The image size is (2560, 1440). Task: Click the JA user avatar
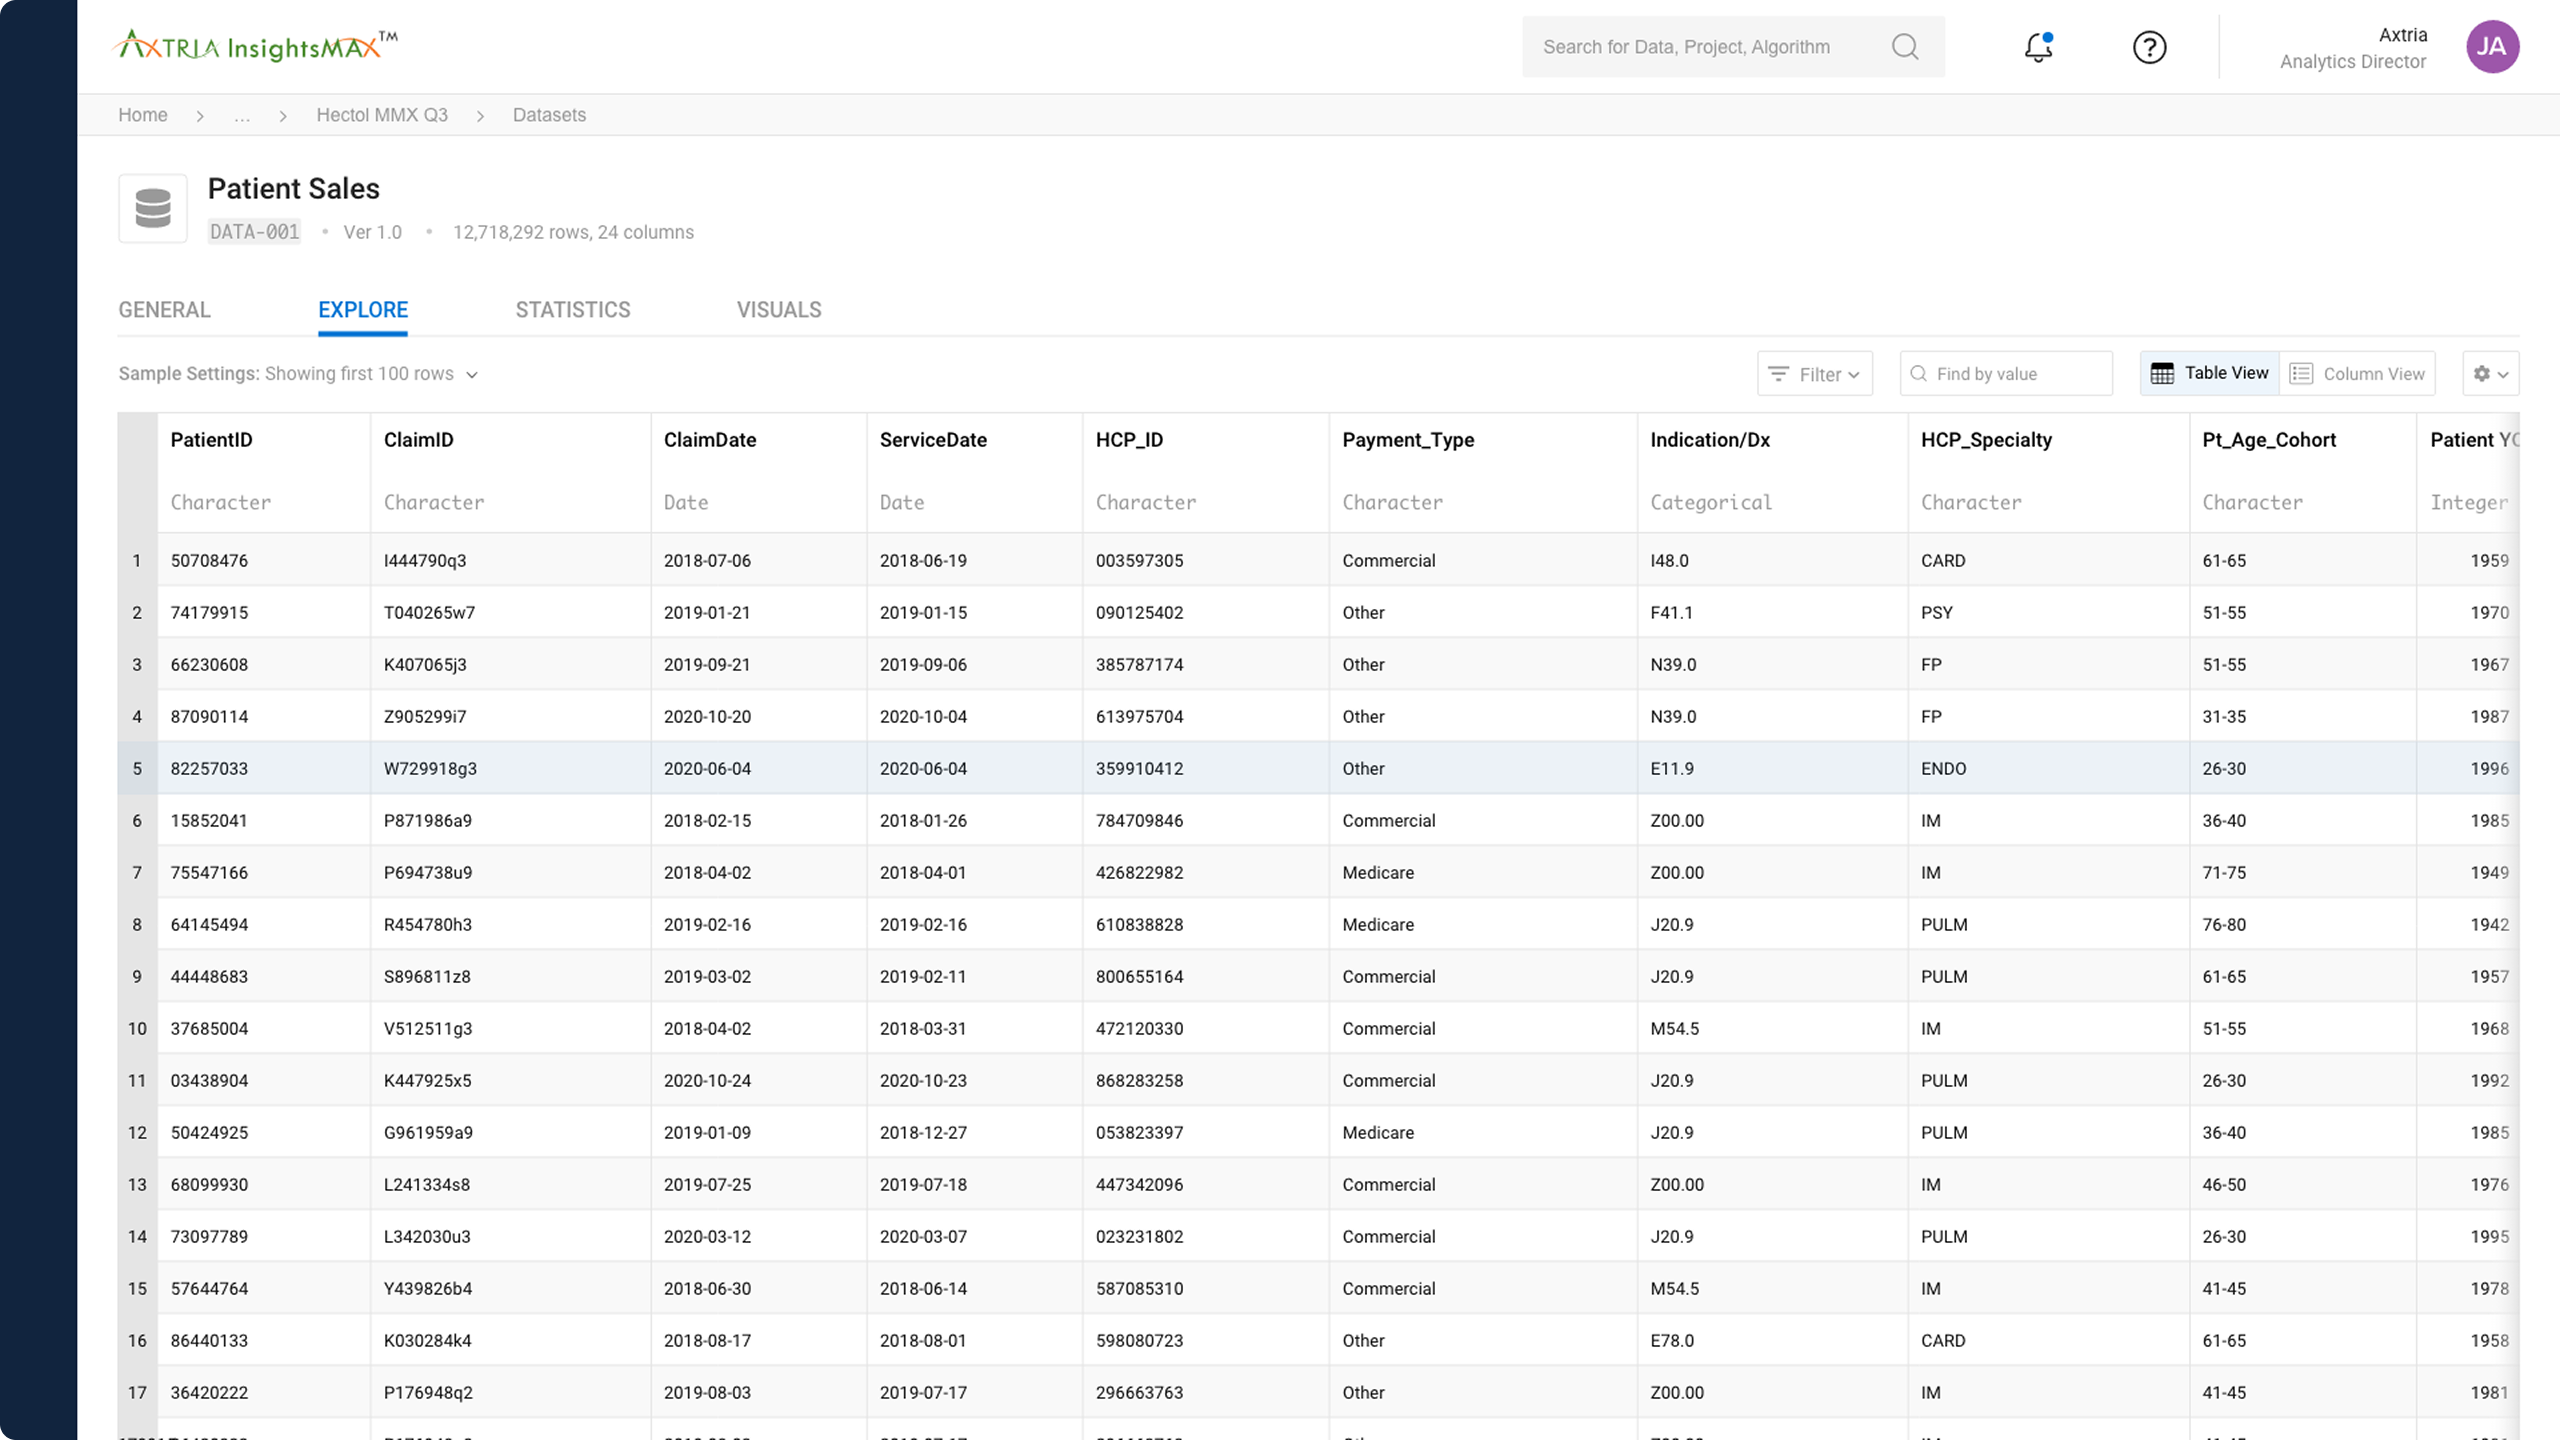pyautogui.click(x=2492, y=47)
